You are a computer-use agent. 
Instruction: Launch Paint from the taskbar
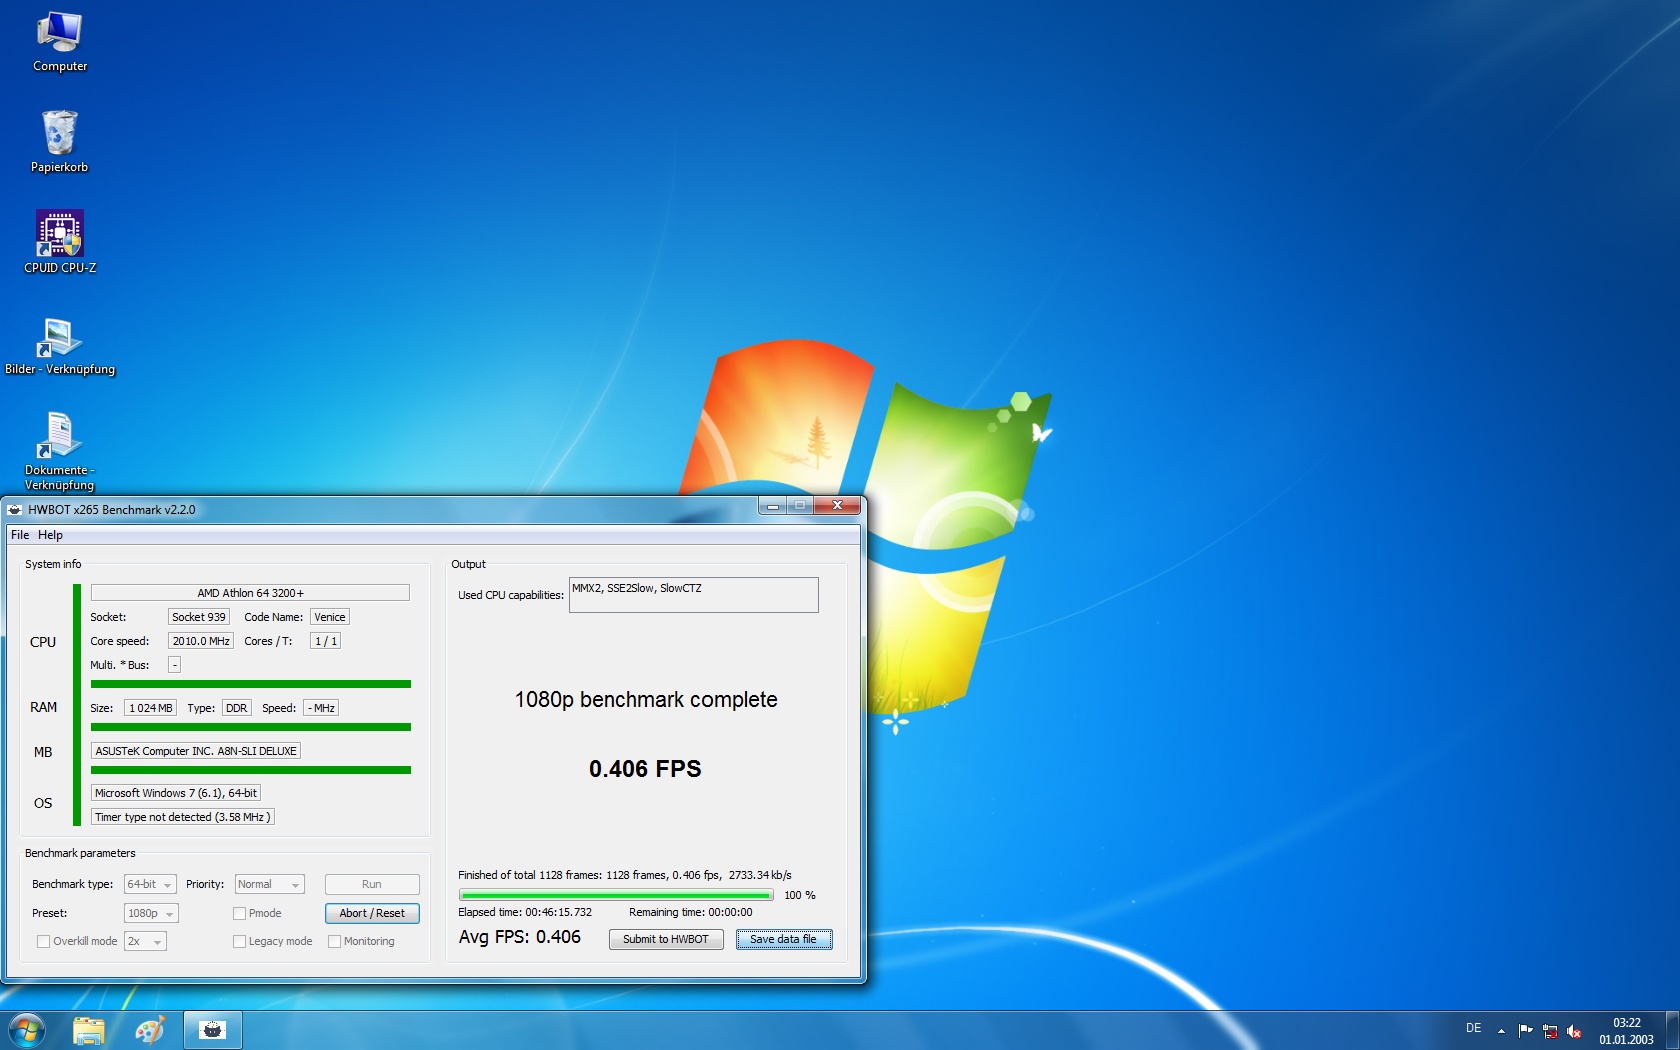pos(150,1031)
